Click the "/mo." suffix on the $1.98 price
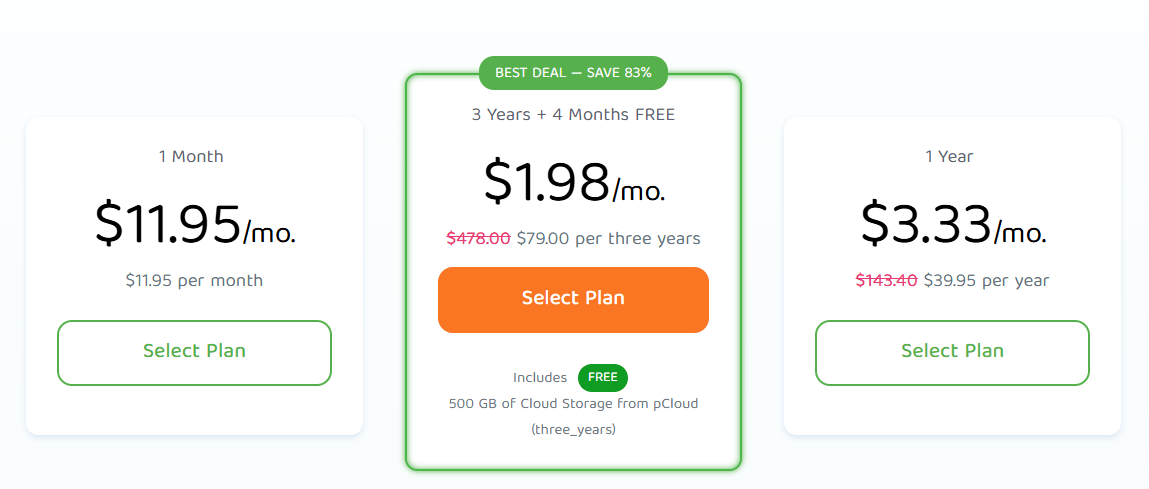Viewport: 1149px width, 489px height. click(x=639, y=190)
